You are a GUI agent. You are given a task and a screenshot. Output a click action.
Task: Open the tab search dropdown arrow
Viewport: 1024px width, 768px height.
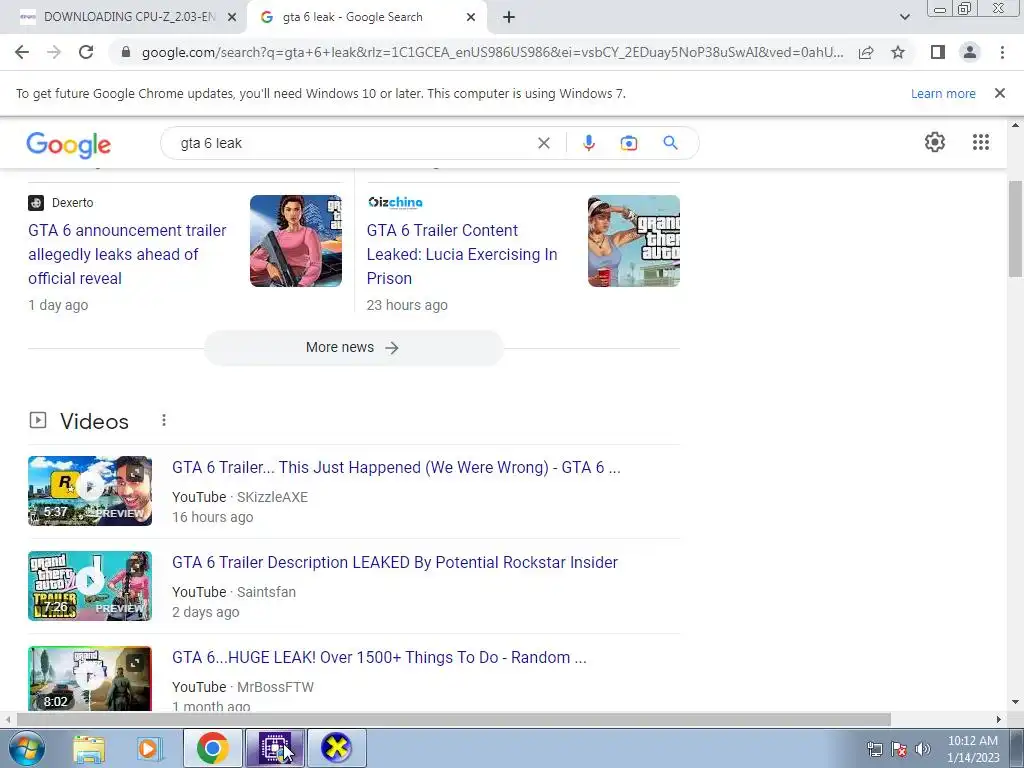point(904,17)
